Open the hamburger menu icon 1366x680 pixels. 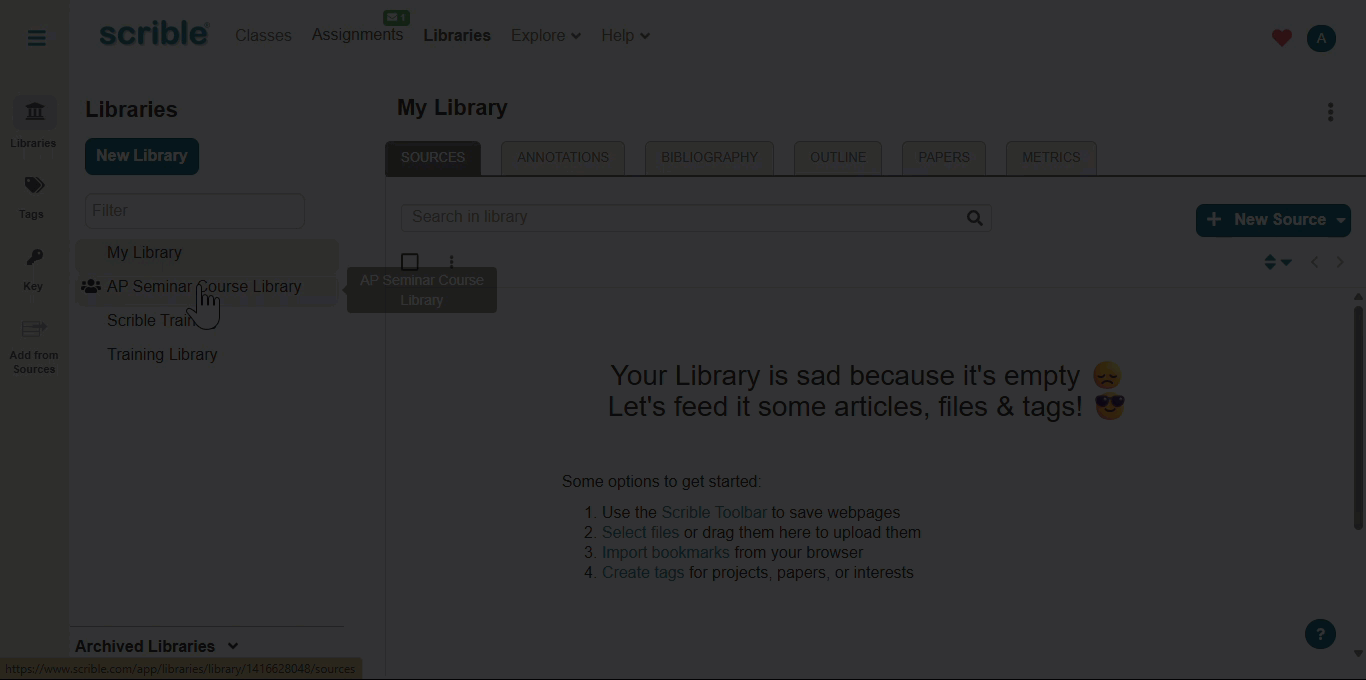[36, 38]
